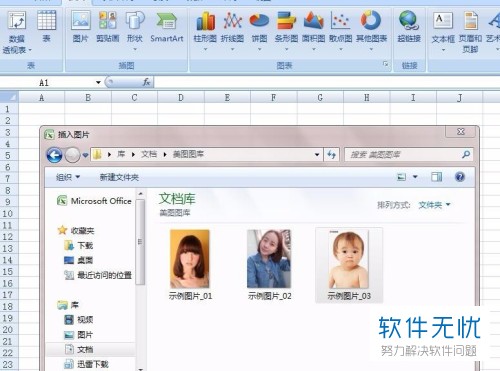Image resolution: width=500 pixels, height=371 pixels.
Task: Insert a Text Box (文本框)
Action: 443,31
